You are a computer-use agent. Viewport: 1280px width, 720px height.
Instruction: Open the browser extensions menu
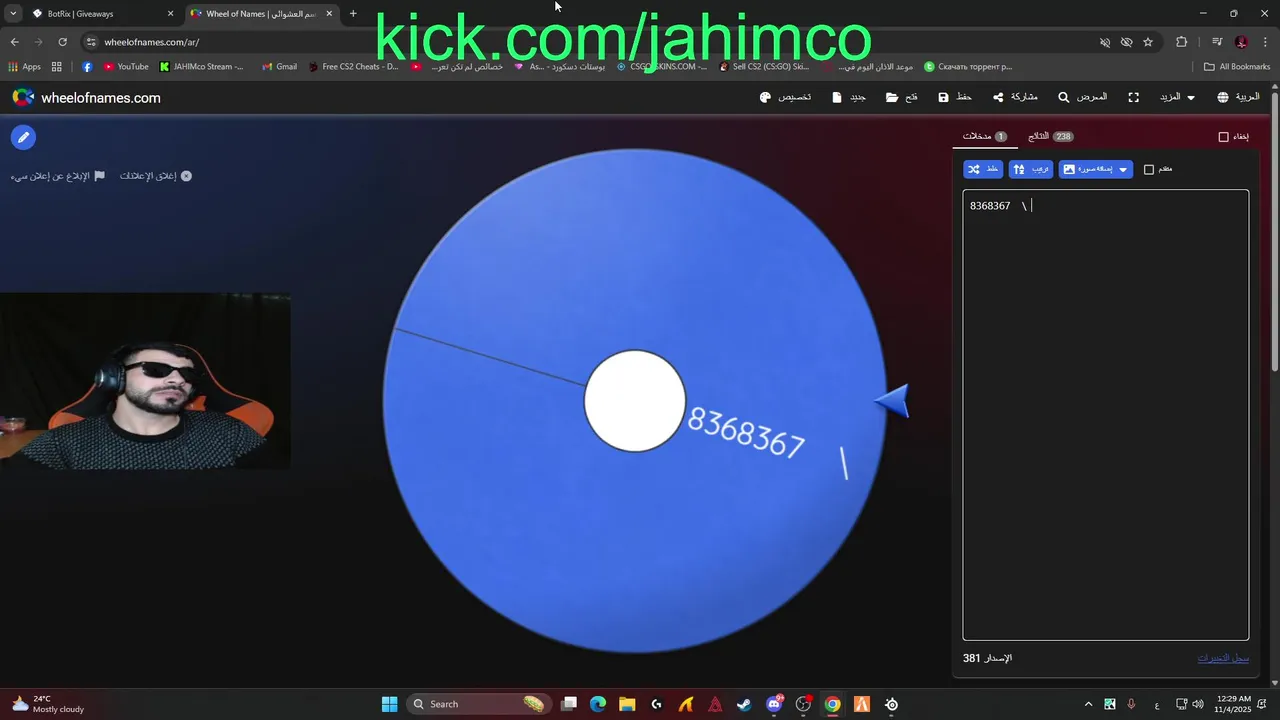(x=1181, y=42)
